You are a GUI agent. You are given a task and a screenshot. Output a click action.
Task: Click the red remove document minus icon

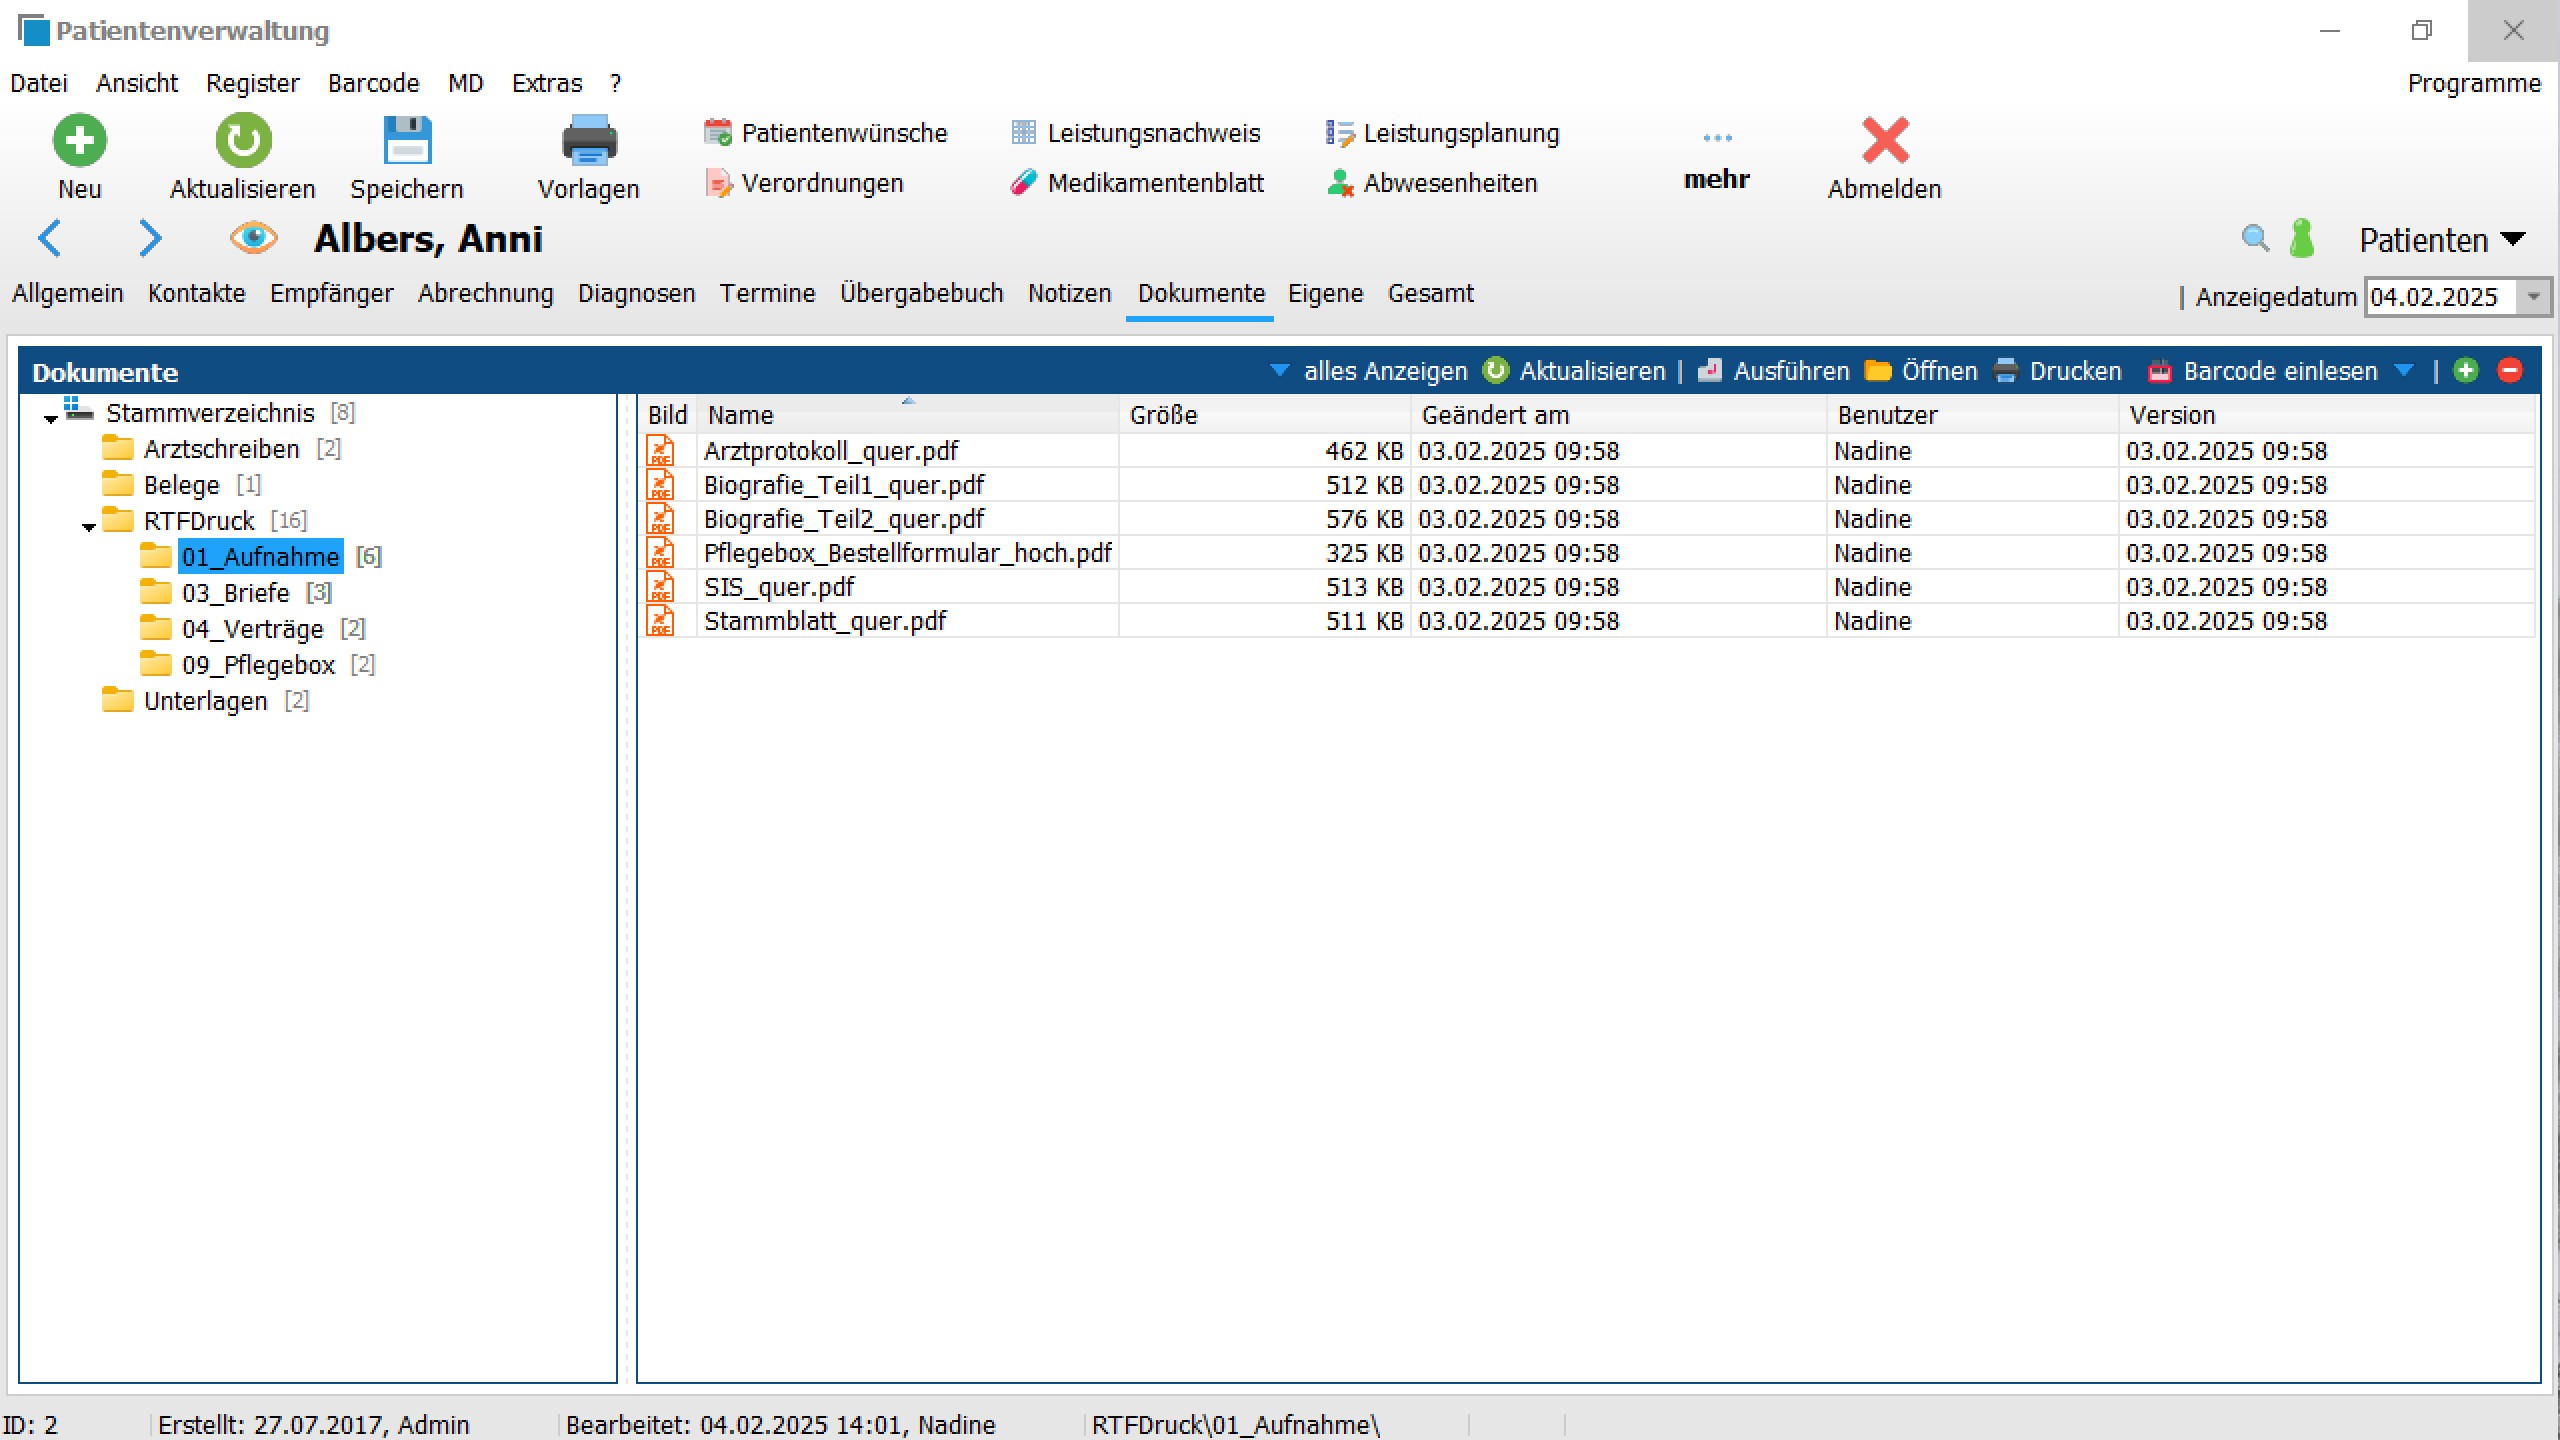[2509, 371]
